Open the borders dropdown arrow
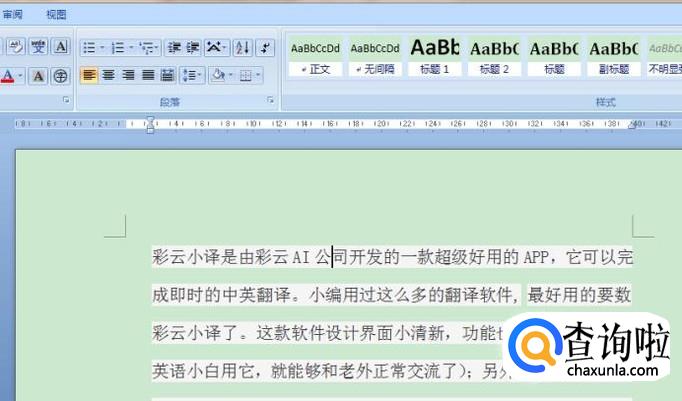This screenshot has width=682, height=401. [258, 75]
